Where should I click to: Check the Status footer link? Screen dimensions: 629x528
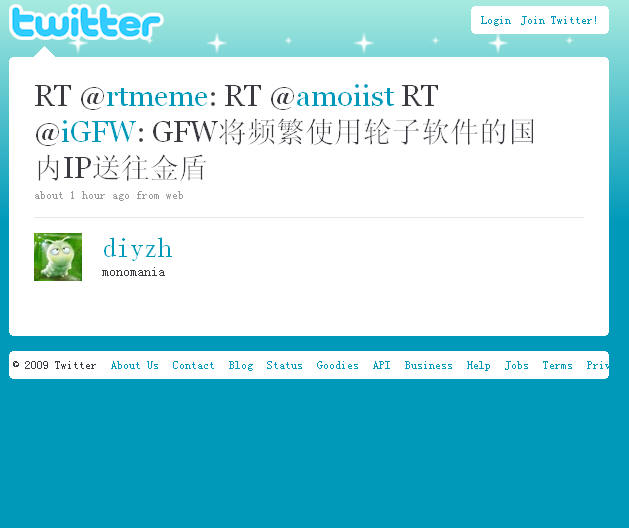coord(284,365)
